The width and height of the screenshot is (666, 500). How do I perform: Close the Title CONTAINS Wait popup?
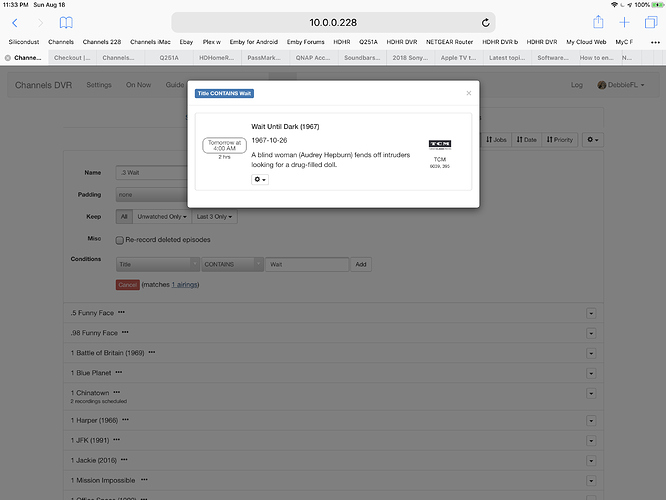pyautogui.click(x=468, y=93)
